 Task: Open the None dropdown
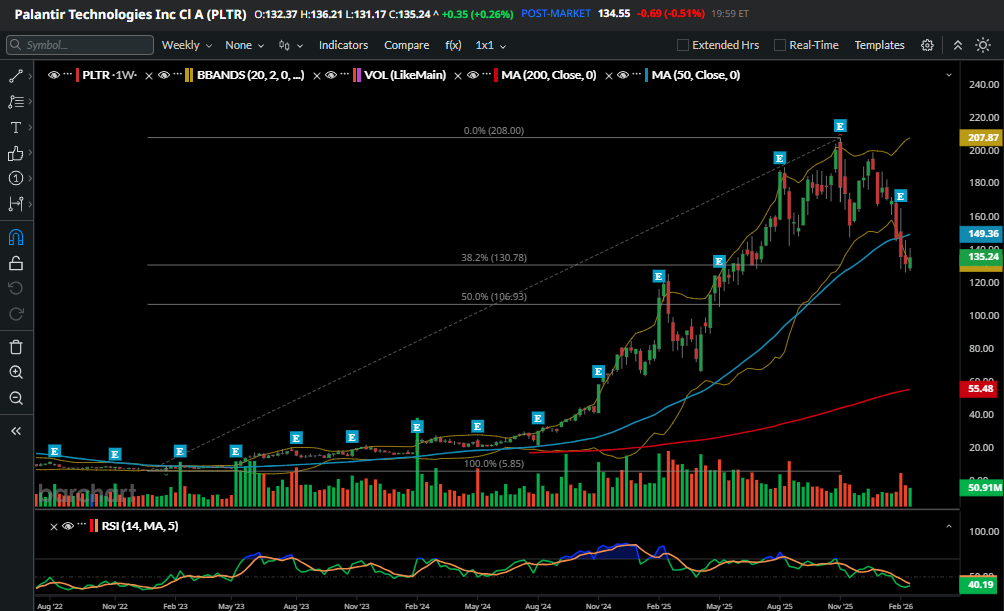point(244,45)
